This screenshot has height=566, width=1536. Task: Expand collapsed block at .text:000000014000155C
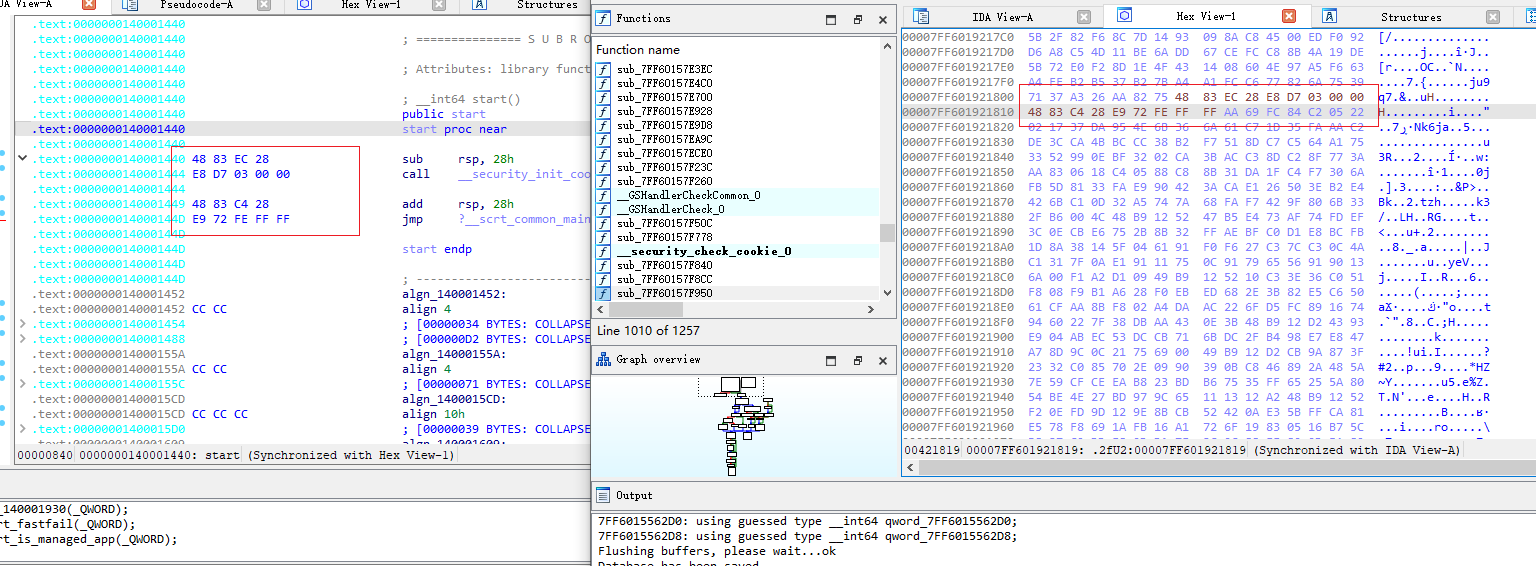coord(24,384)
